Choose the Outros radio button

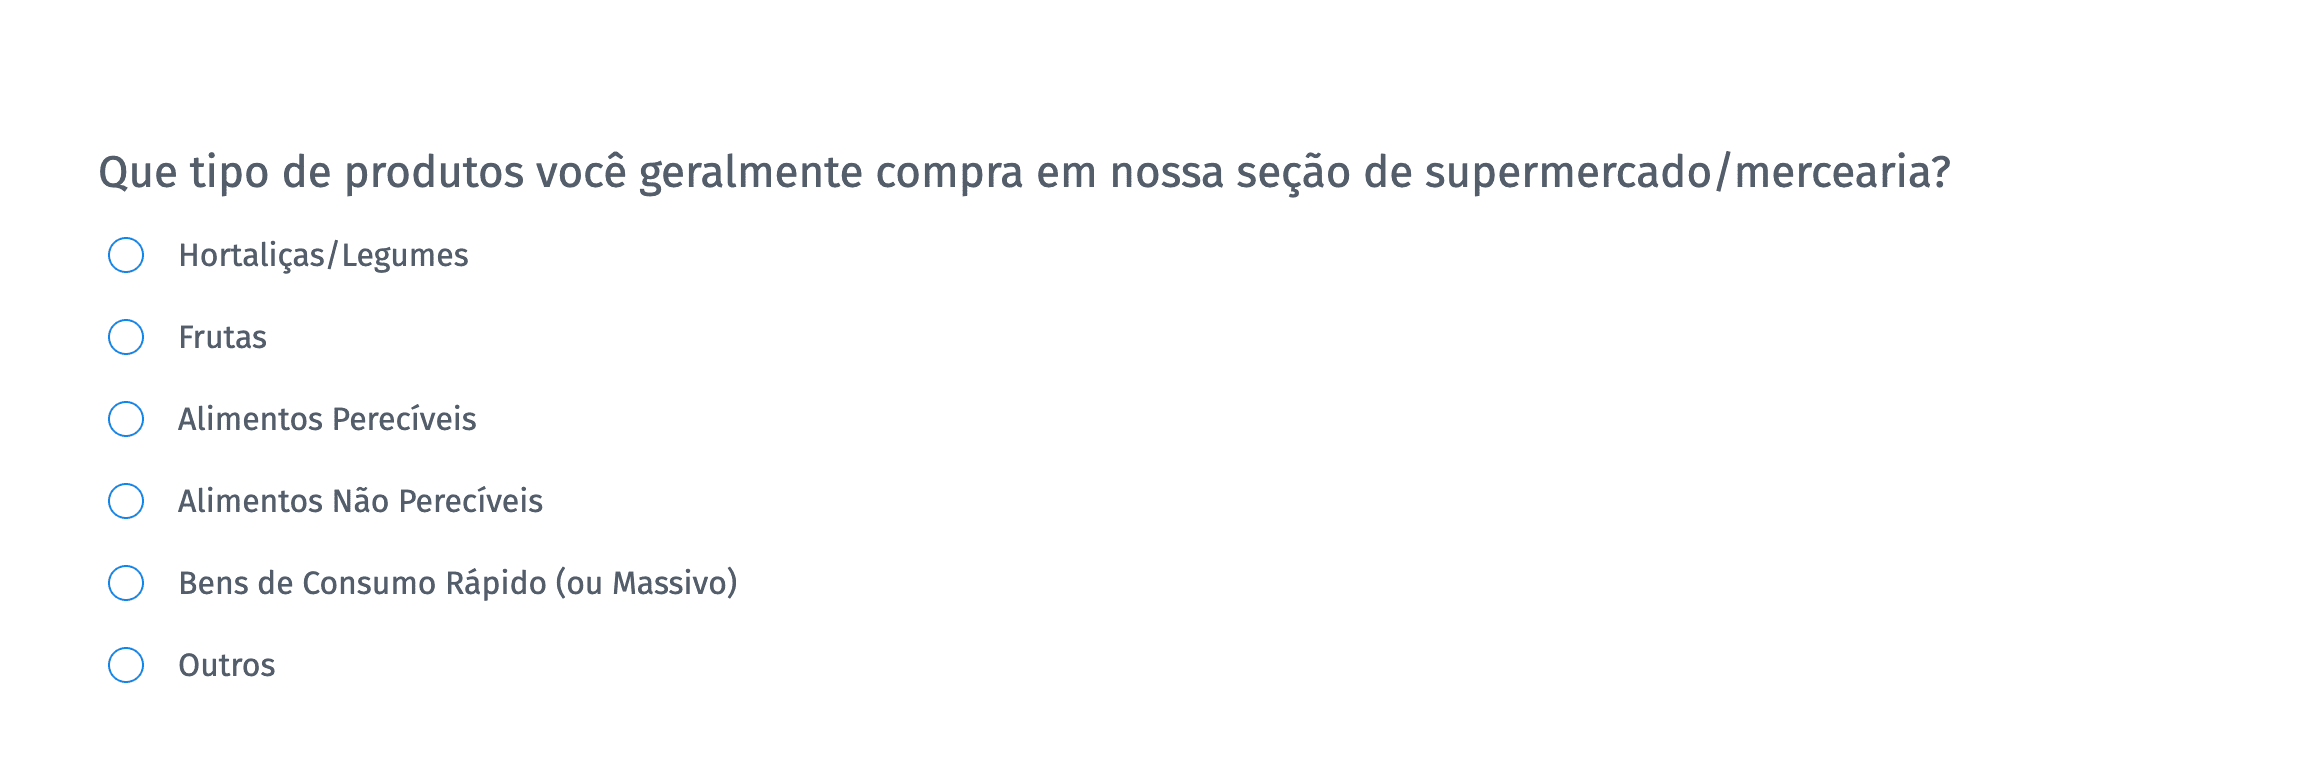(x=126, y=665)
